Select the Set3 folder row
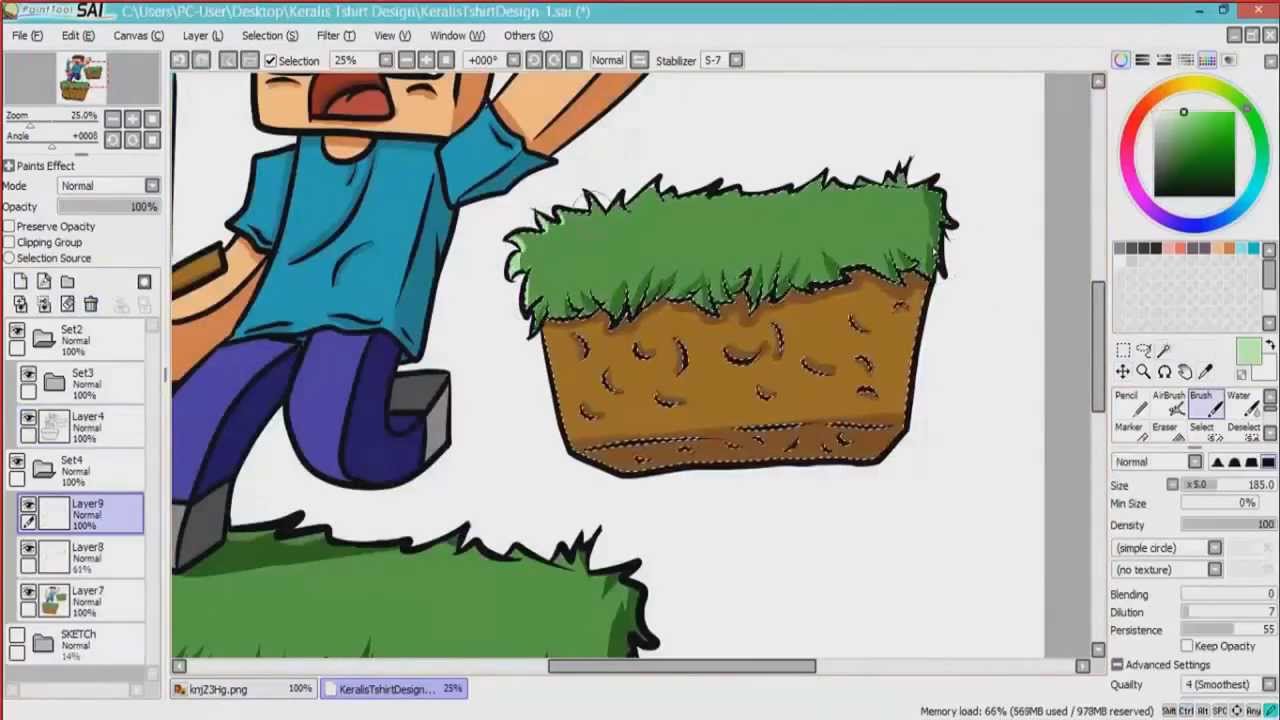 81,384
